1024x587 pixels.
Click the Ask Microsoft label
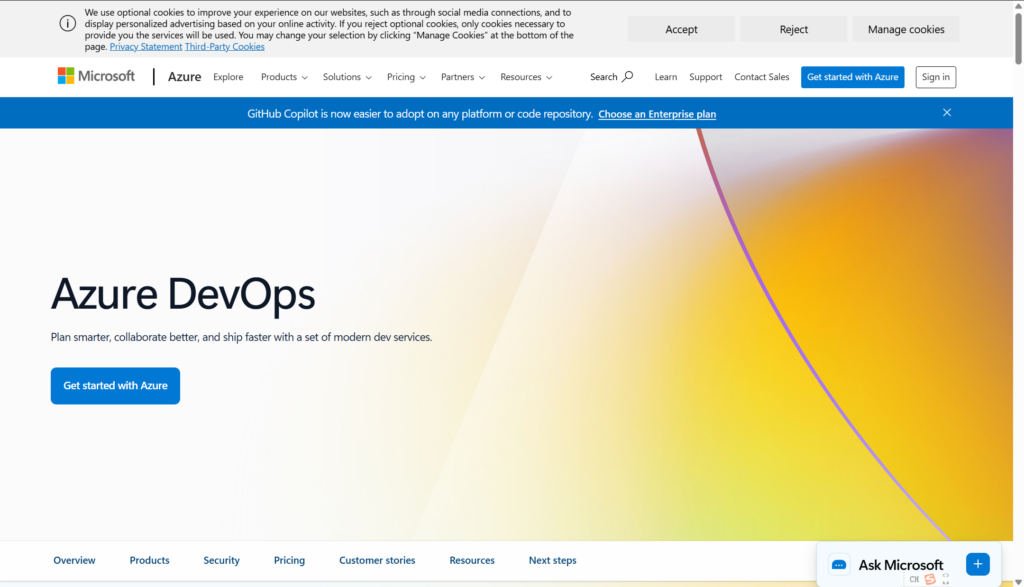[x=901, y=565]
